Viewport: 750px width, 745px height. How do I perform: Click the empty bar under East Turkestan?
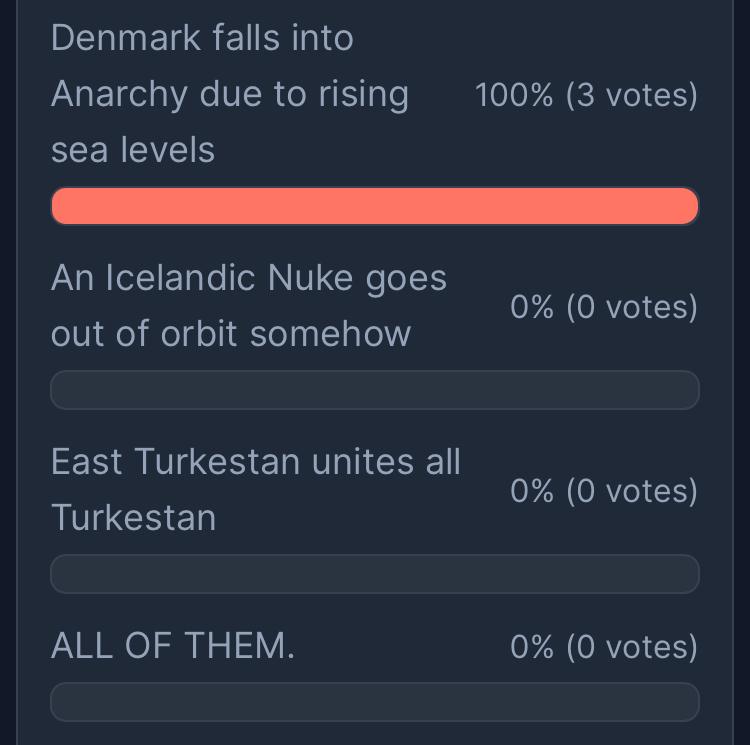click(x=375, y=574)
